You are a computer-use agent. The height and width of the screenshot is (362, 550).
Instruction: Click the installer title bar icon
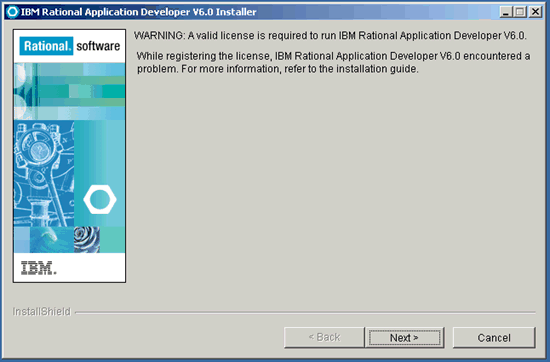pos(12,12)
